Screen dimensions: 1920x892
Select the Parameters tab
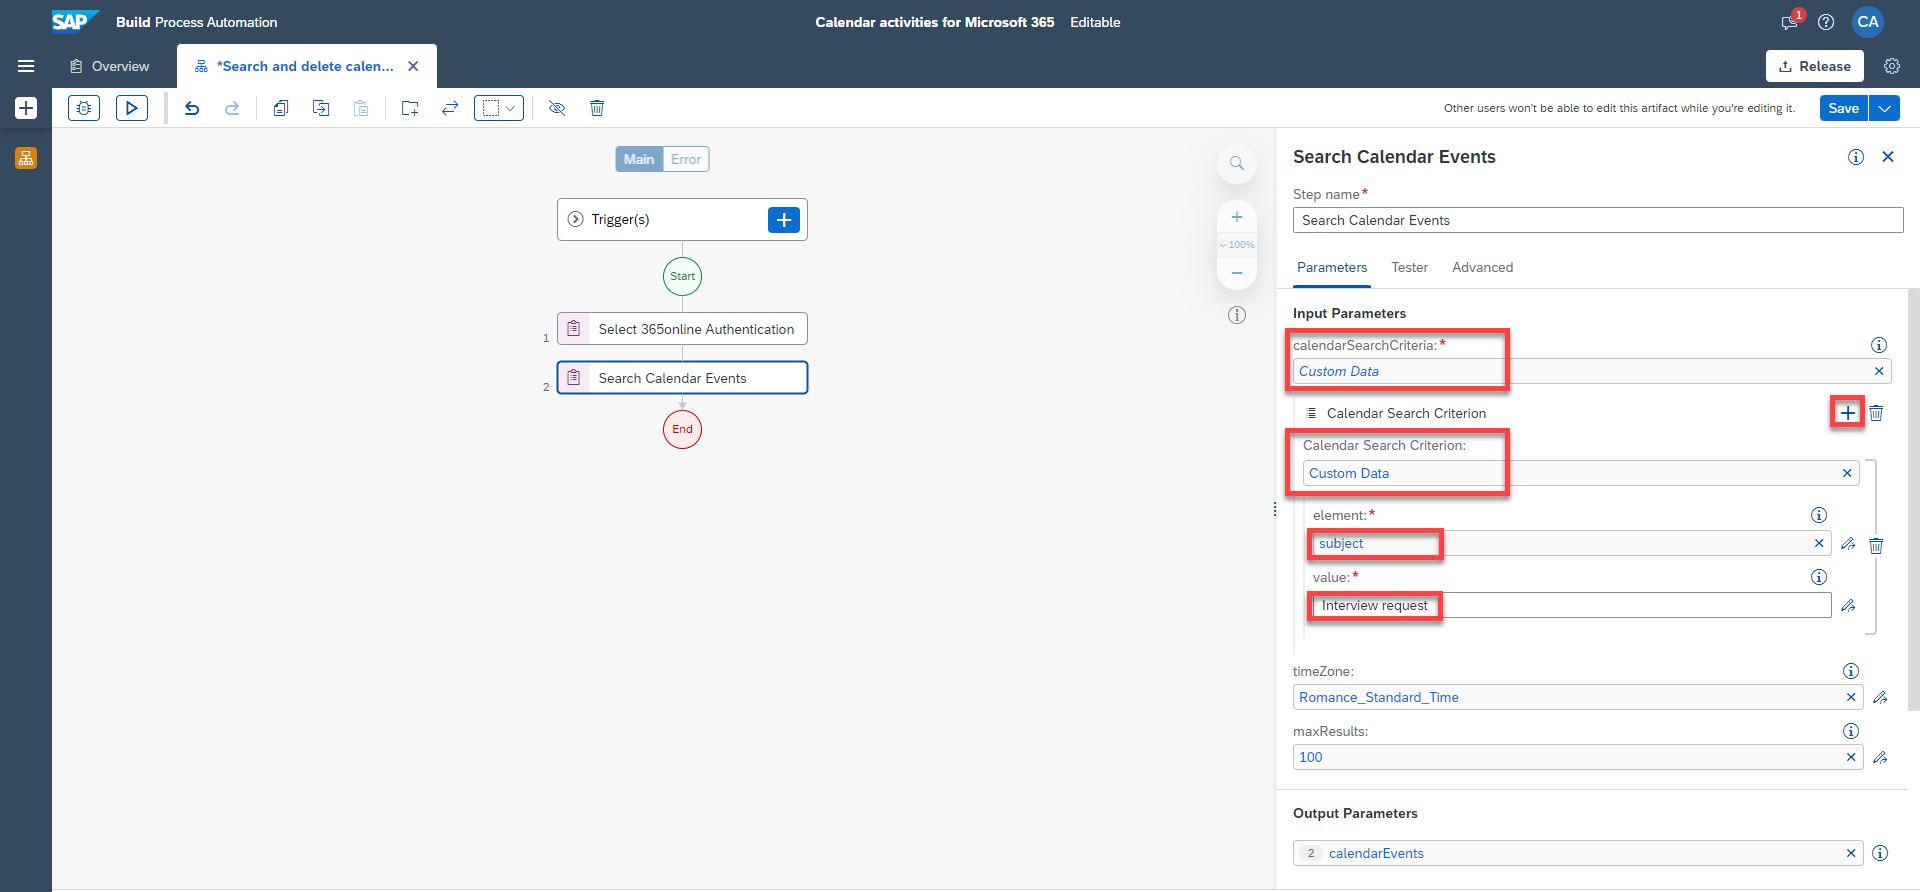(1332, 267)
